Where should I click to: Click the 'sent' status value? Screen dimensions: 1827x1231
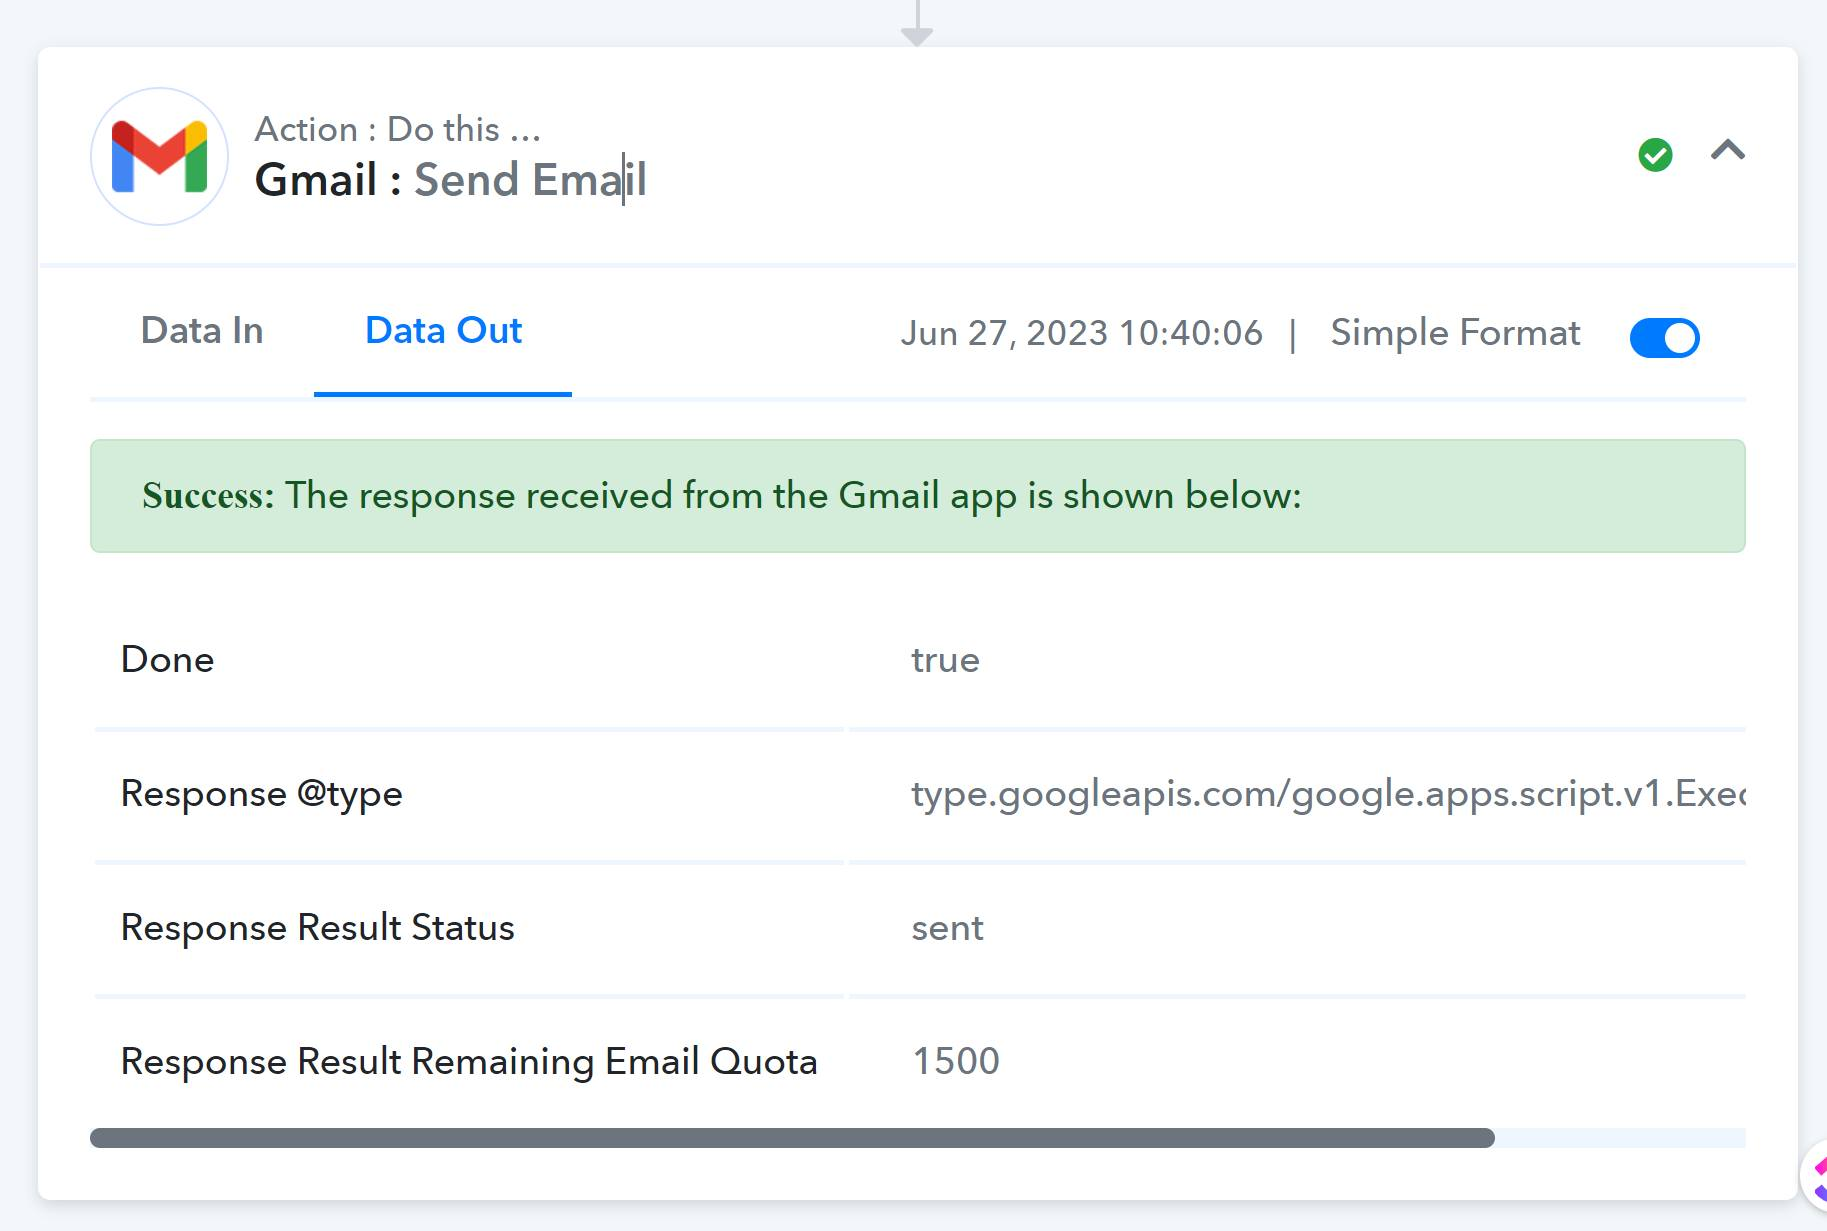point(947,929)
